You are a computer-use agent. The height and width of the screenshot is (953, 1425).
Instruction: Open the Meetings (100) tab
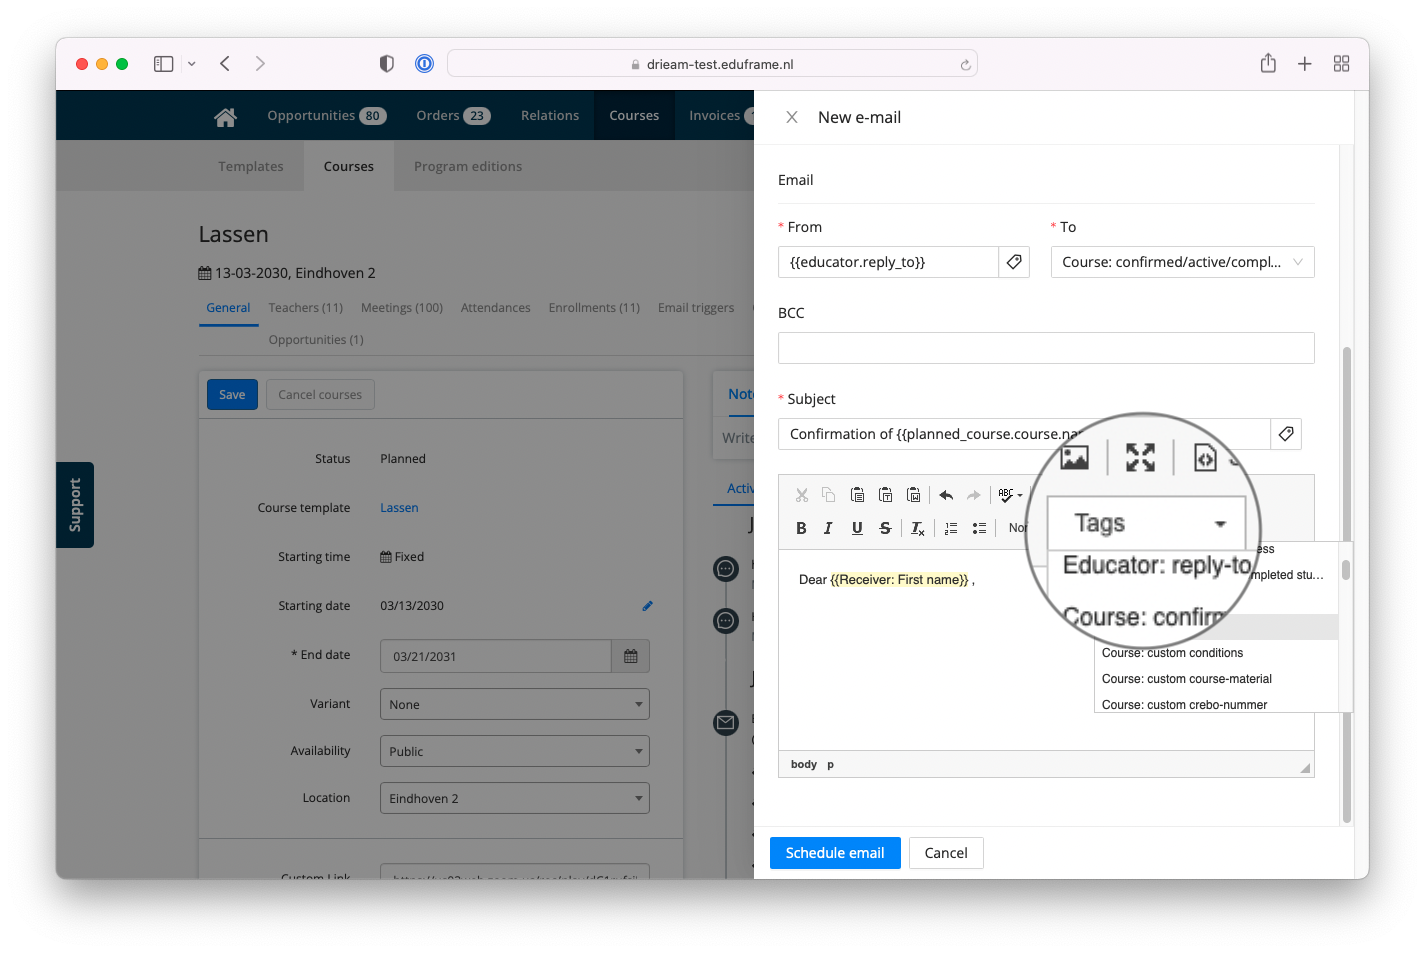402,308
